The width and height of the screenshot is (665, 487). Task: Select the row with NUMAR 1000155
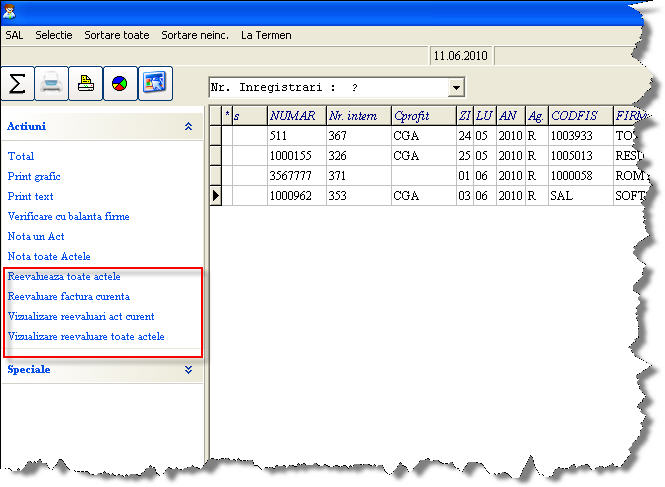[297, 156]
